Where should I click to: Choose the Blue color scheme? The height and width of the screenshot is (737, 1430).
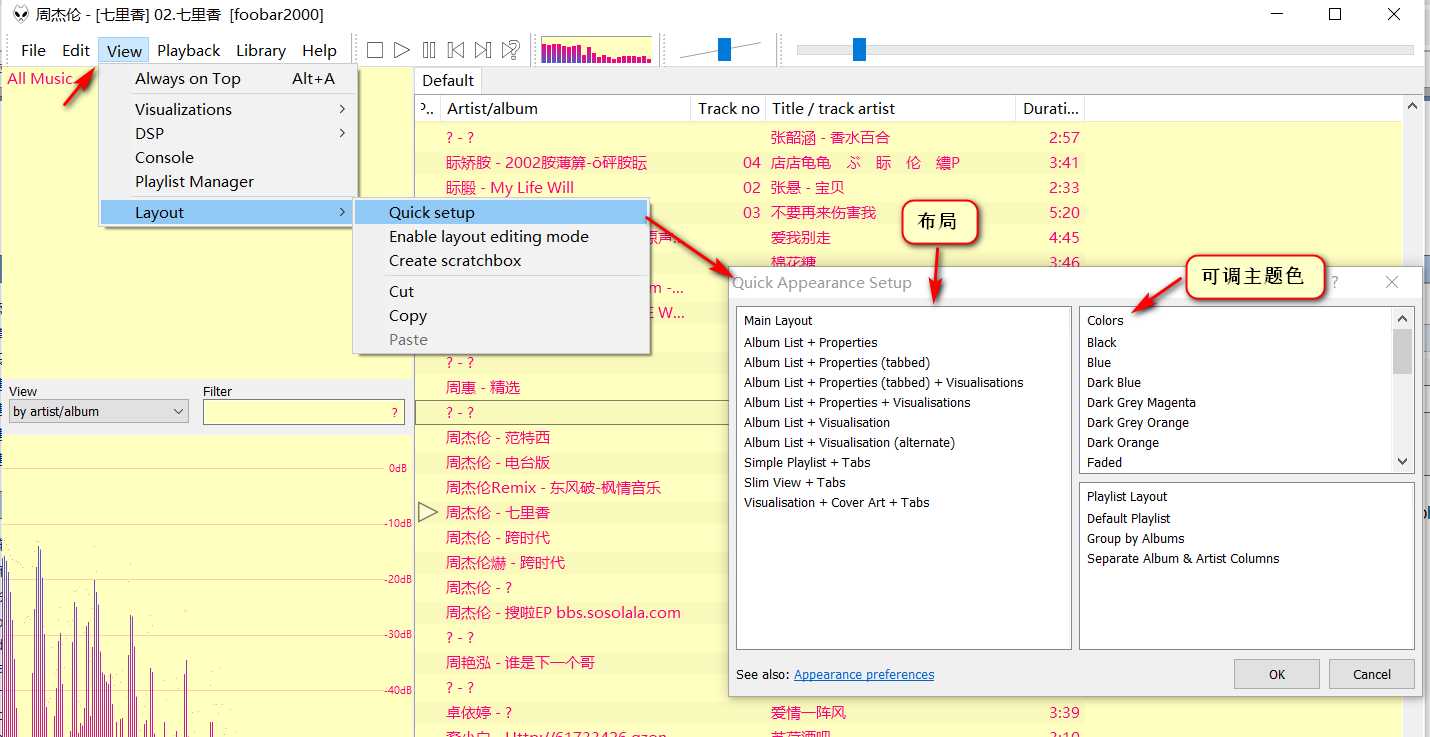pyautogui.click(x=1099, y=362)
